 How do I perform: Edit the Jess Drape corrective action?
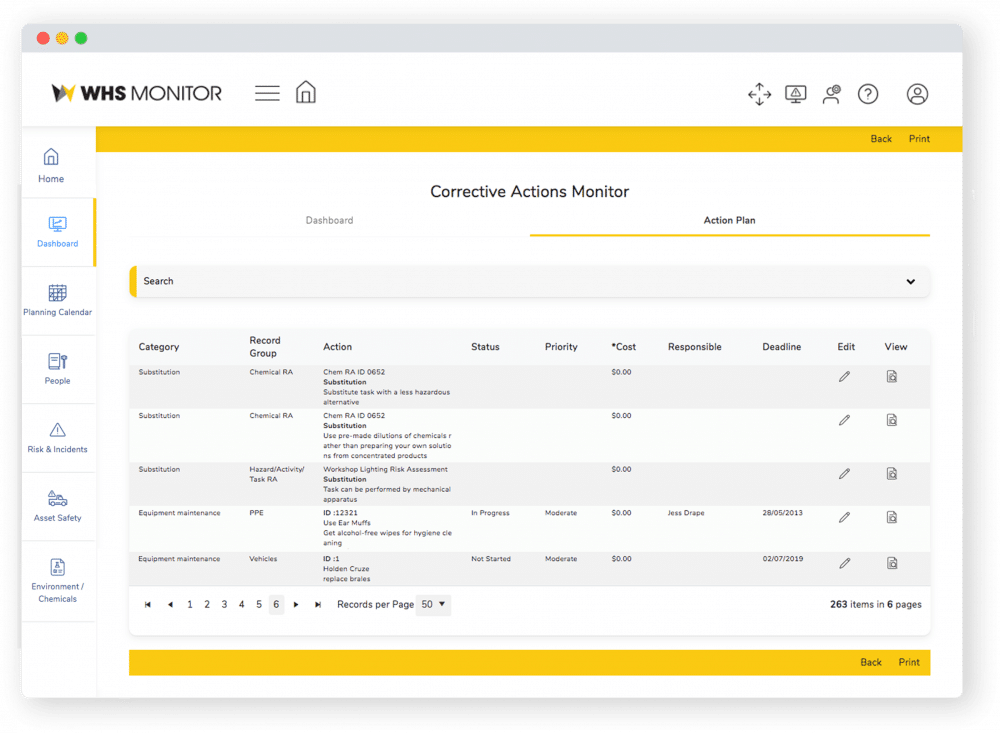[x=844, y=518]
